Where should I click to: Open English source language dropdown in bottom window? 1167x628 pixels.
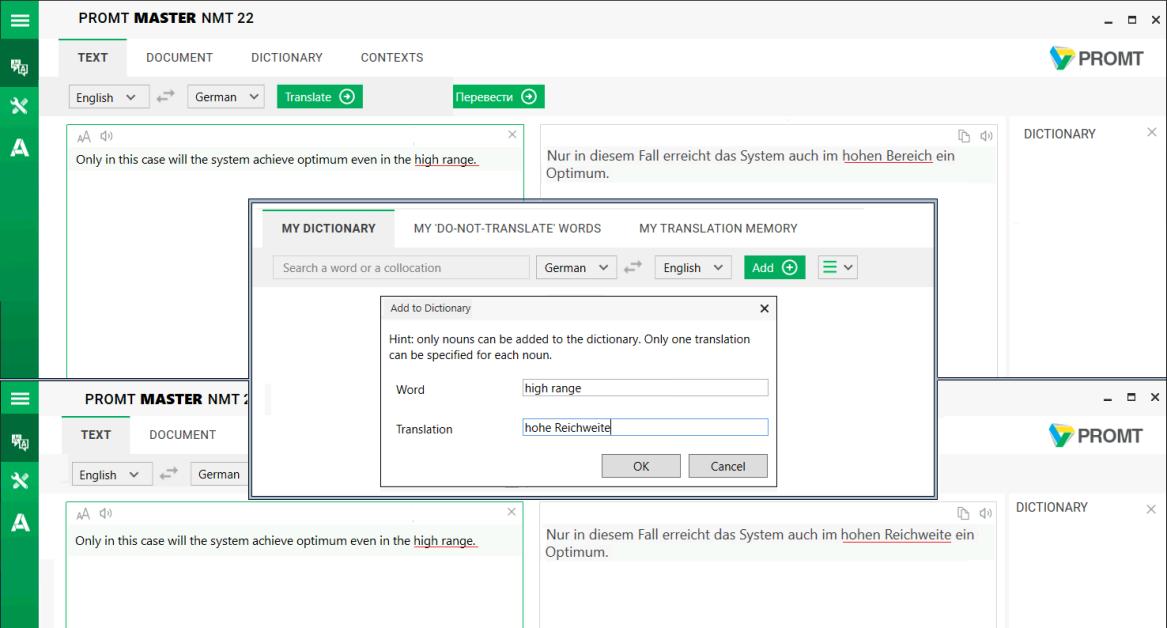112,474
